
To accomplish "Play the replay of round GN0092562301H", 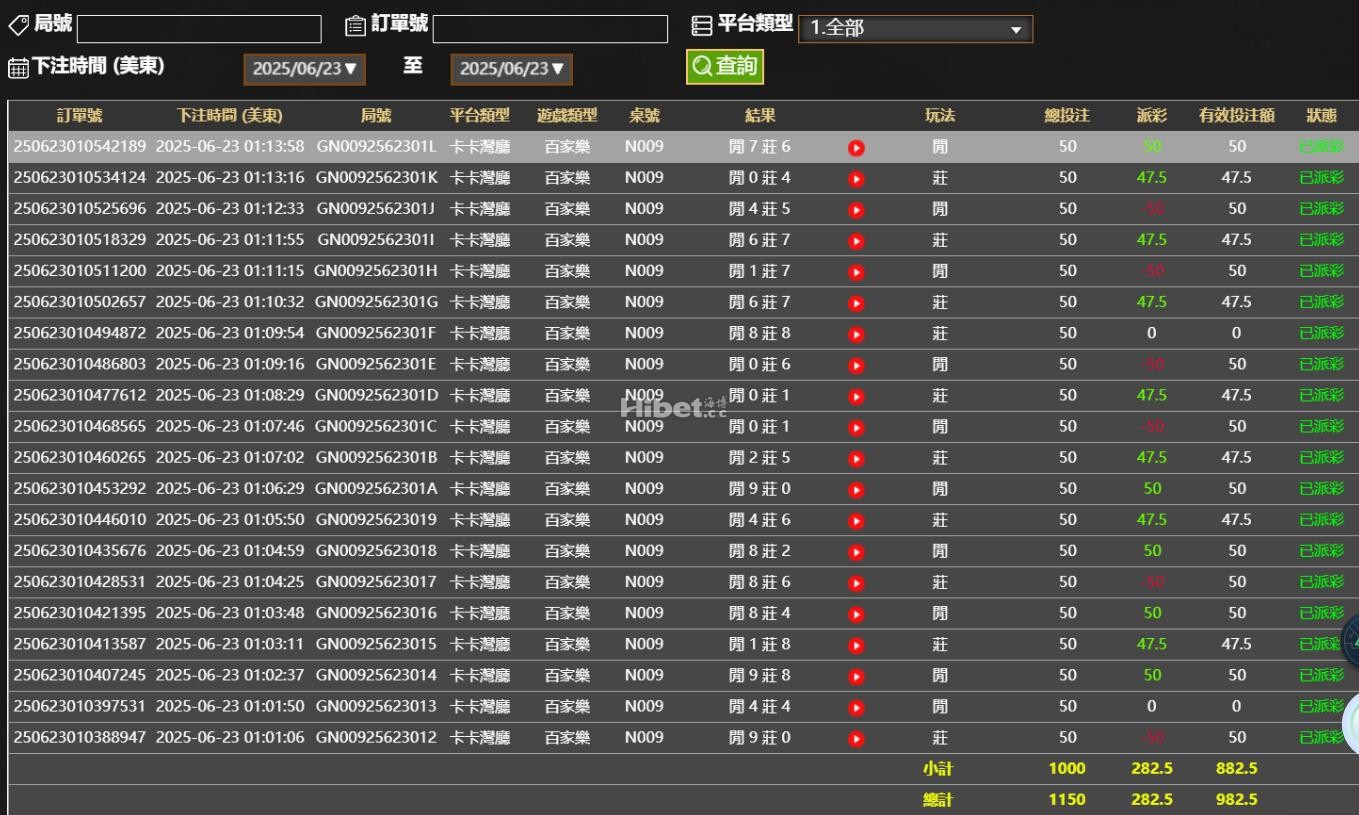I will tap(856, 272).
